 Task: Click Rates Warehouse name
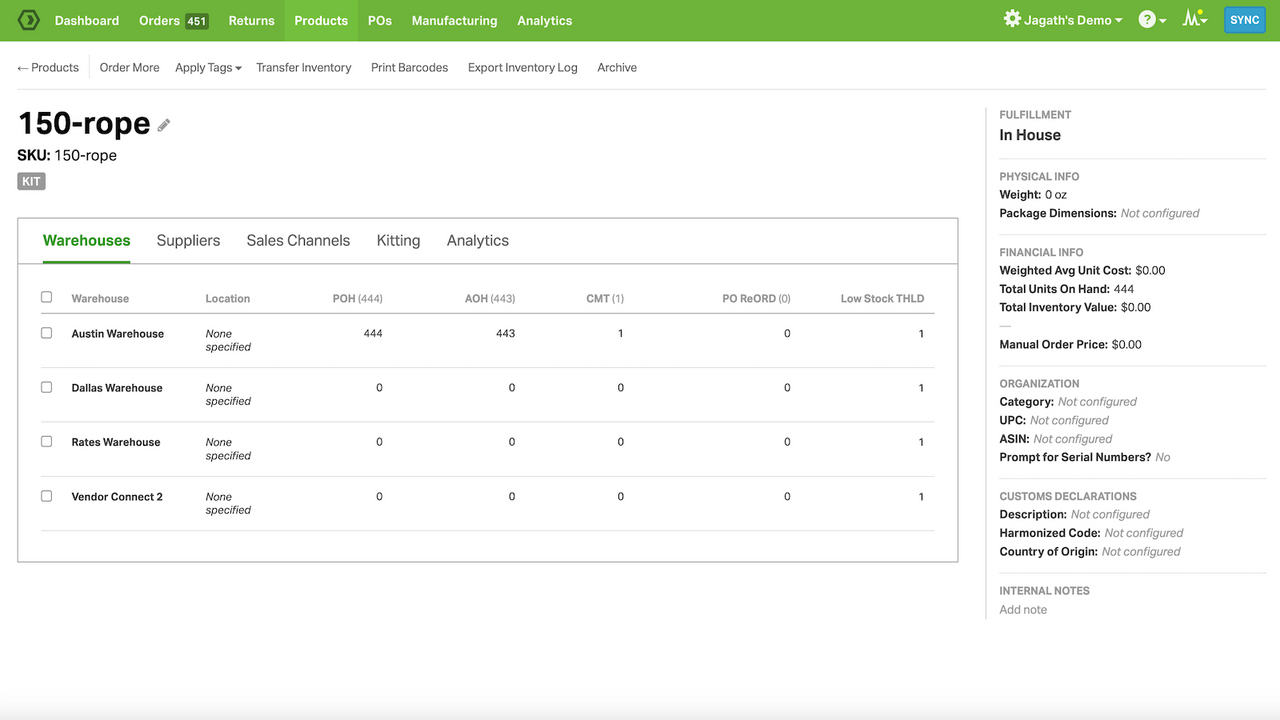(x=116, y=442)
